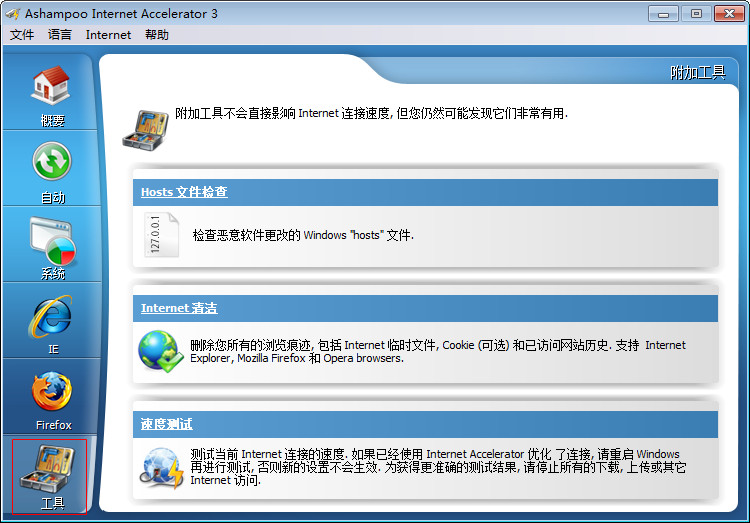
Task: Click the 系统 sidebar label
Action: coord(53,273)
